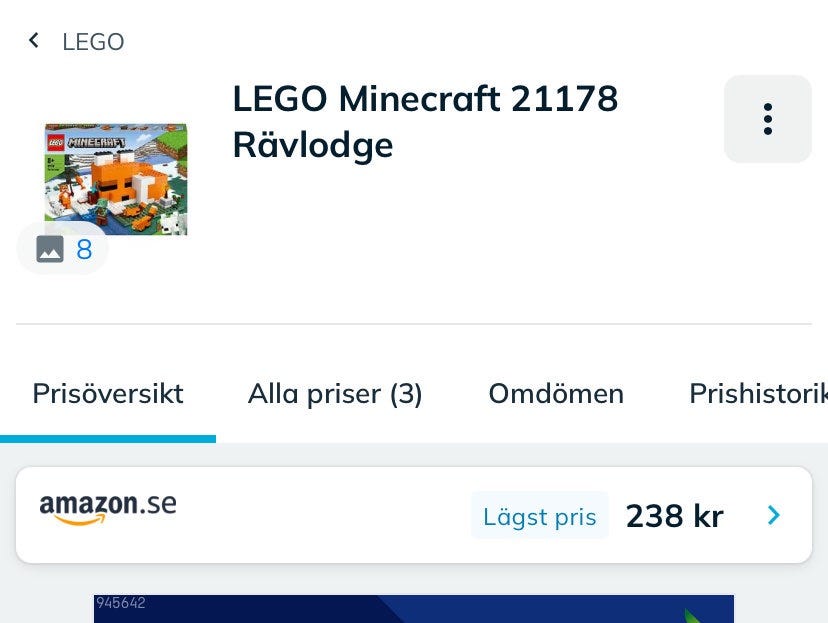Viewport: 828px width, 623px height.
Task: Click the 238 kr price
Action: [x=674, y=516]
